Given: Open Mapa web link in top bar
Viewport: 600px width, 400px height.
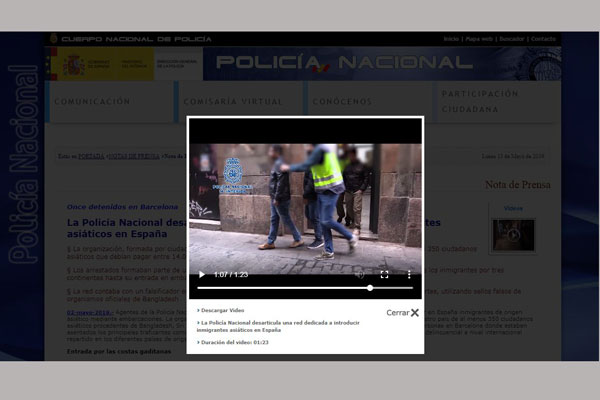Looking at the screenshot, I should coord(479,39).
